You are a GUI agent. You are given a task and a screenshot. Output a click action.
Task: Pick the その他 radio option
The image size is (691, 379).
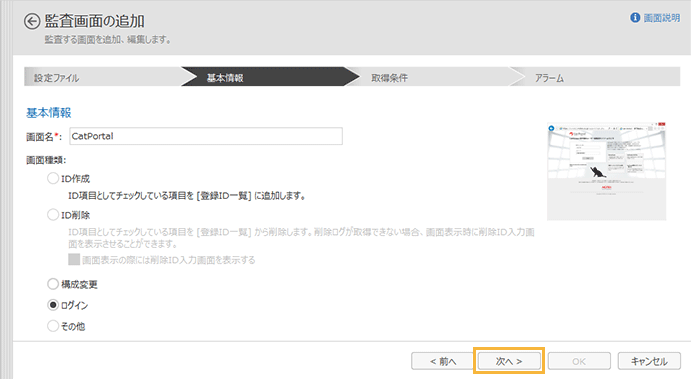pyautogui.click(x=53, y=326)
